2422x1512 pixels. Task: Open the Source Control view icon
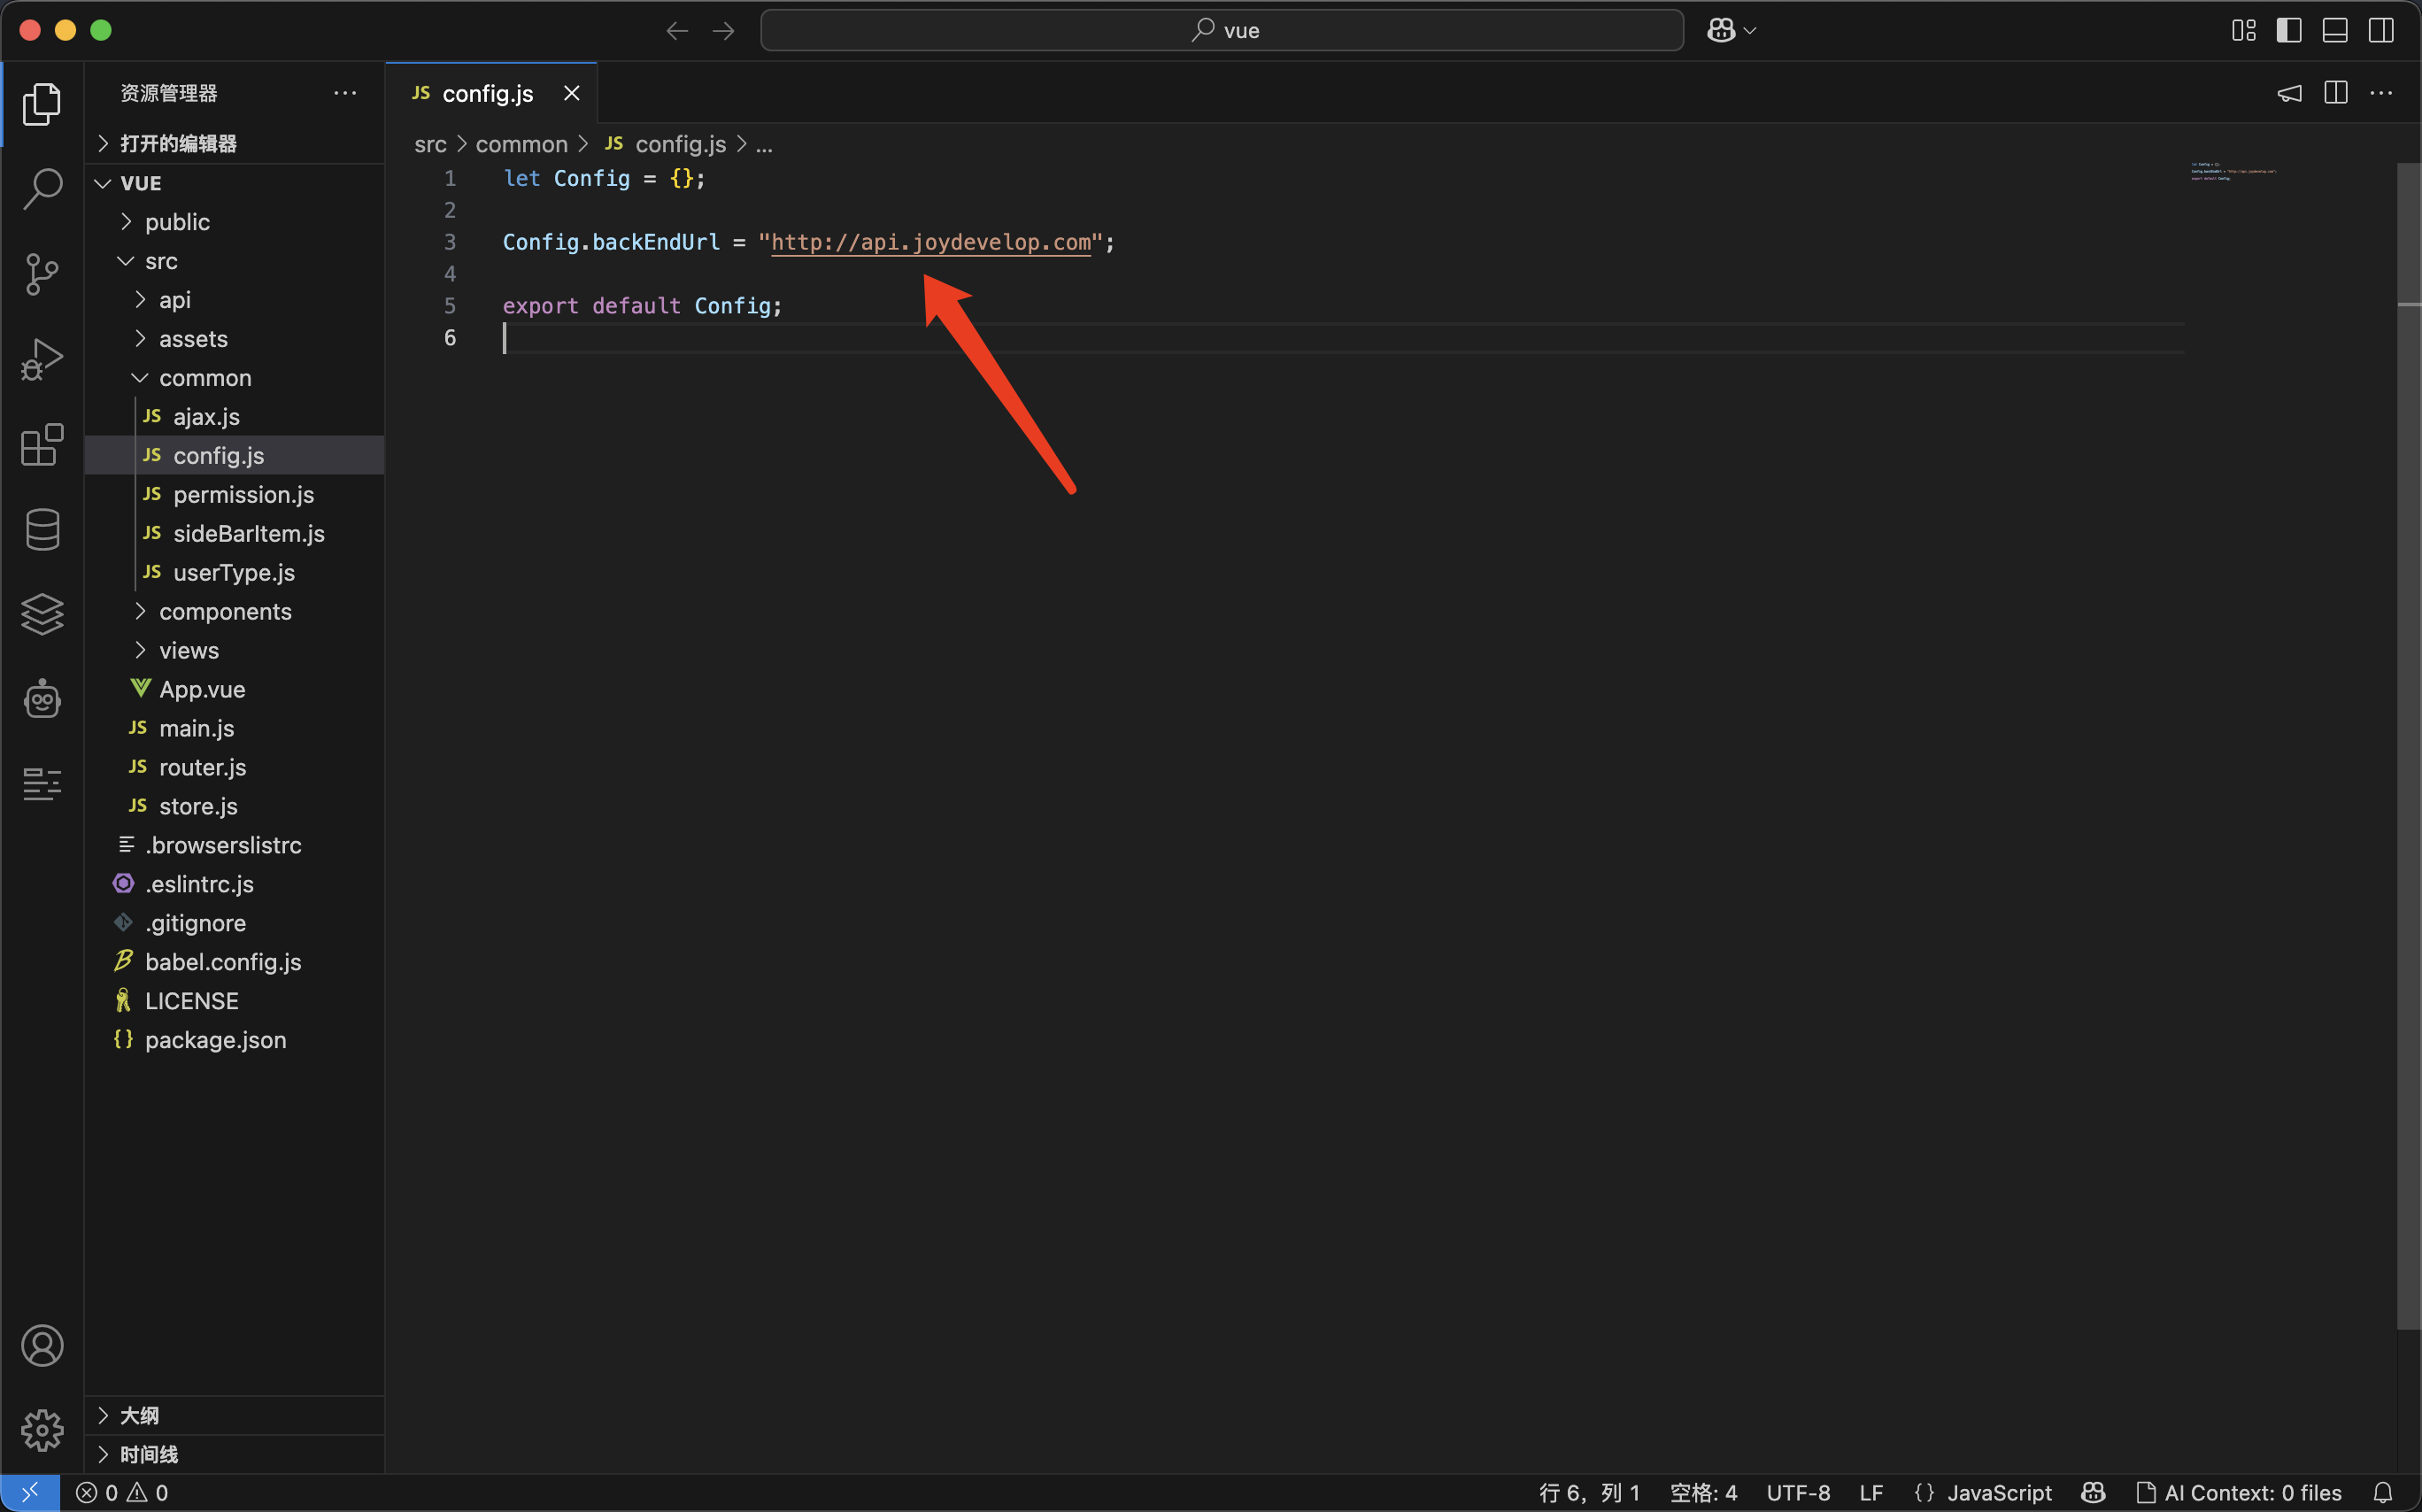click(x=42, y=274)
